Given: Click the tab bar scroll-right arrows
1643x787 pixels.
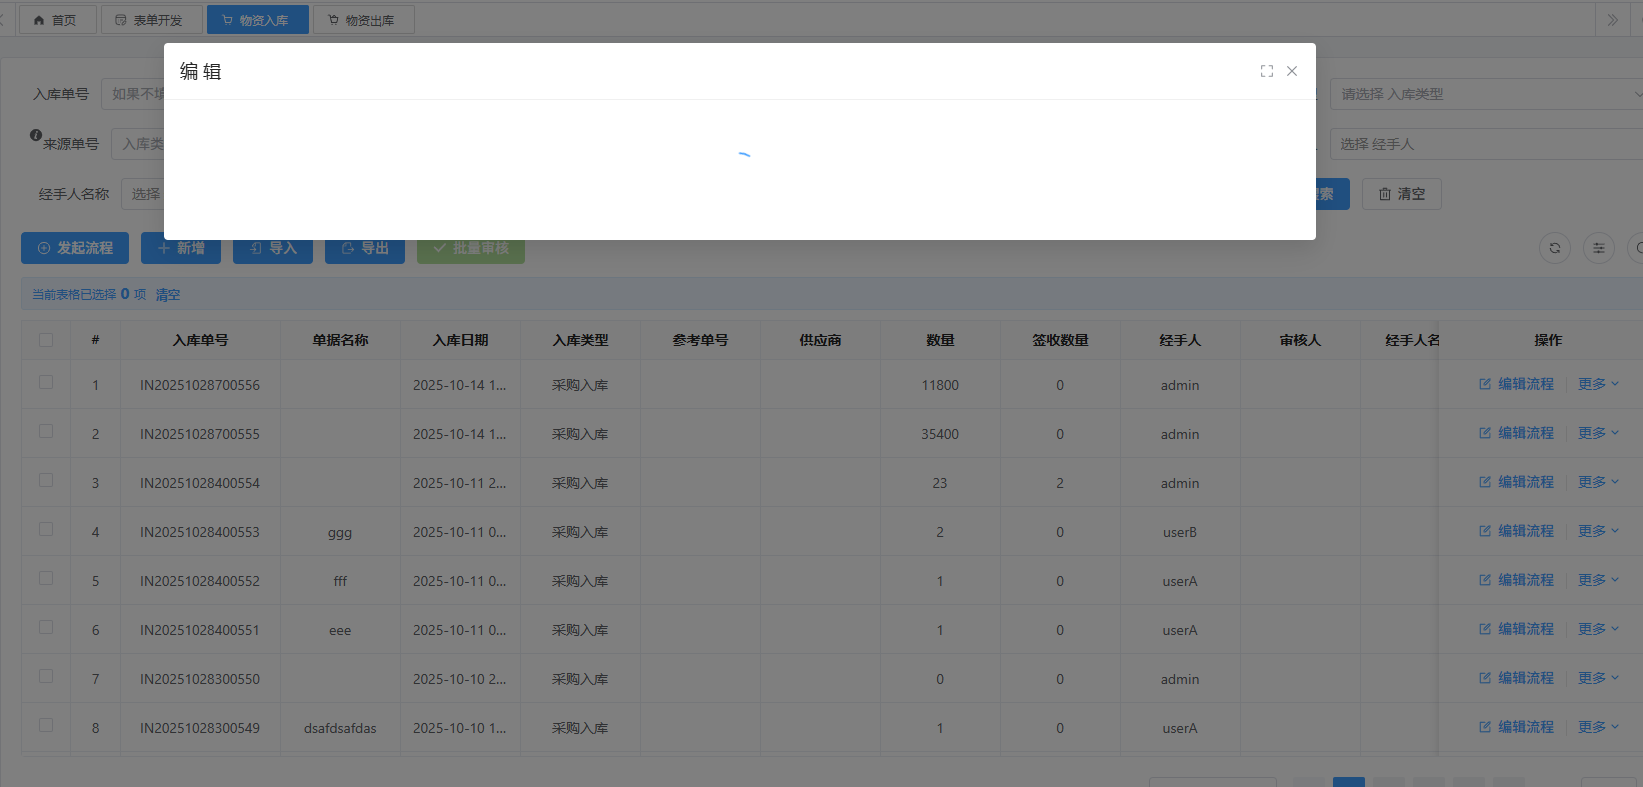Looking at the screenshot, I should (x=1612, y=20).
